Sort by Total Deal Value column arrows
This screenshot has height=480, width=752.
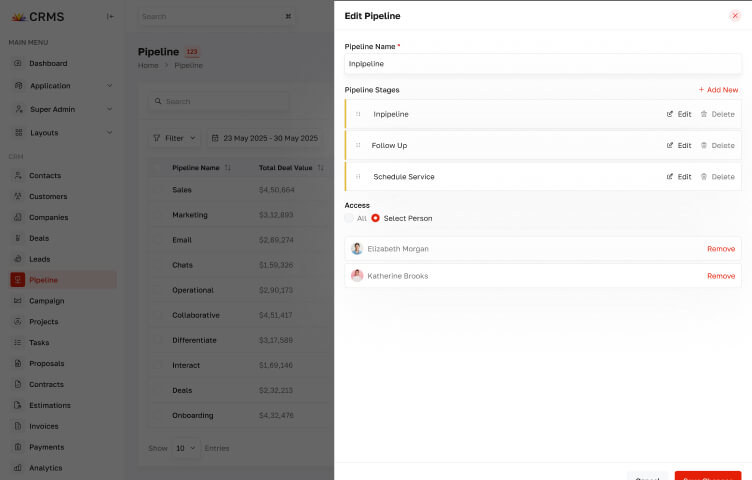point(321,168)
